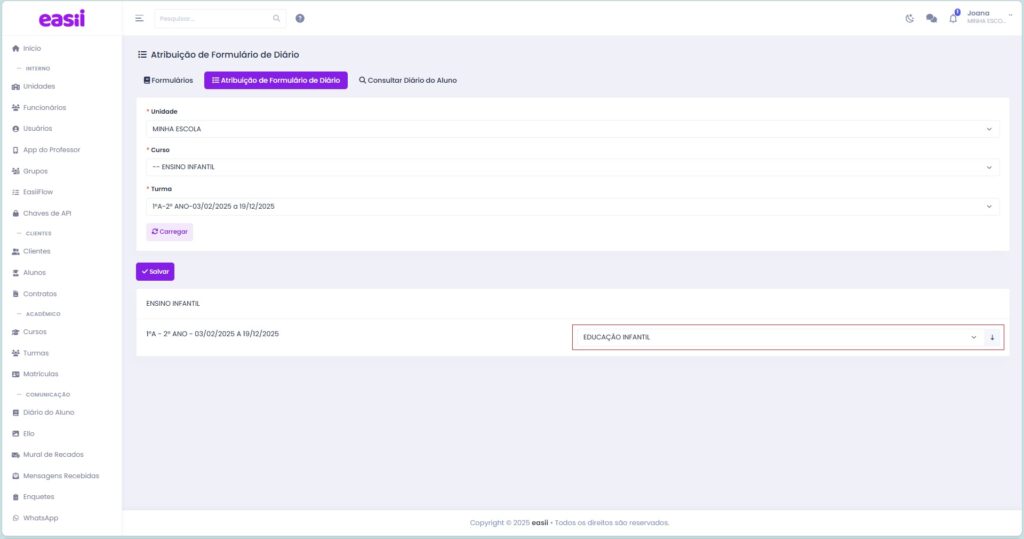
Task: Switch to the Formulários tab
Action: coord(168,80)
